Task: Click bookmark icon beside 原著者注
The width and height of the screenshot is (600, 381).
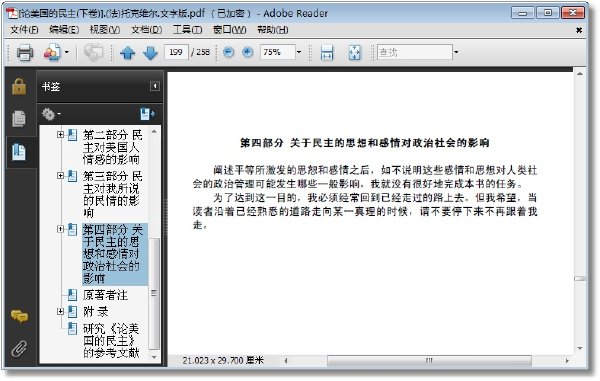Action: [x=72, y=295]
